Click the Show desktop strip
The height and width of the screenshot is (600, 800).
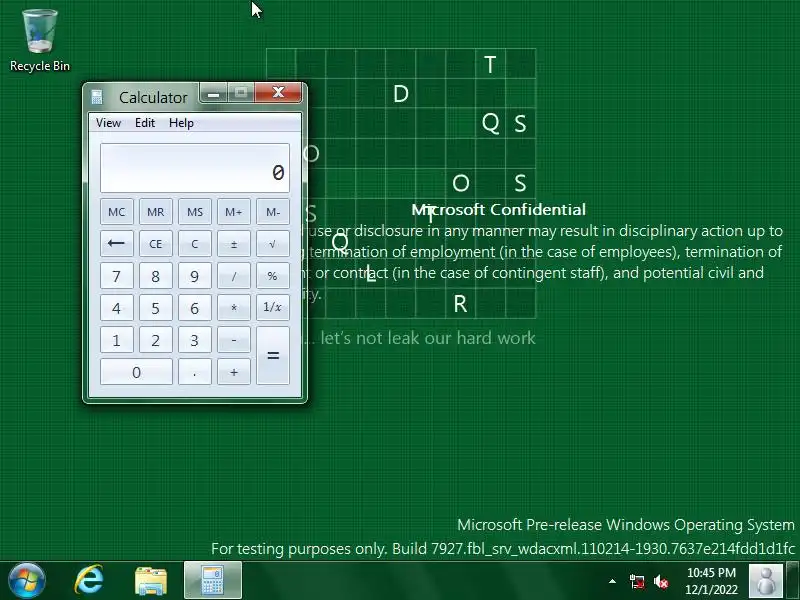click(792, 581)
